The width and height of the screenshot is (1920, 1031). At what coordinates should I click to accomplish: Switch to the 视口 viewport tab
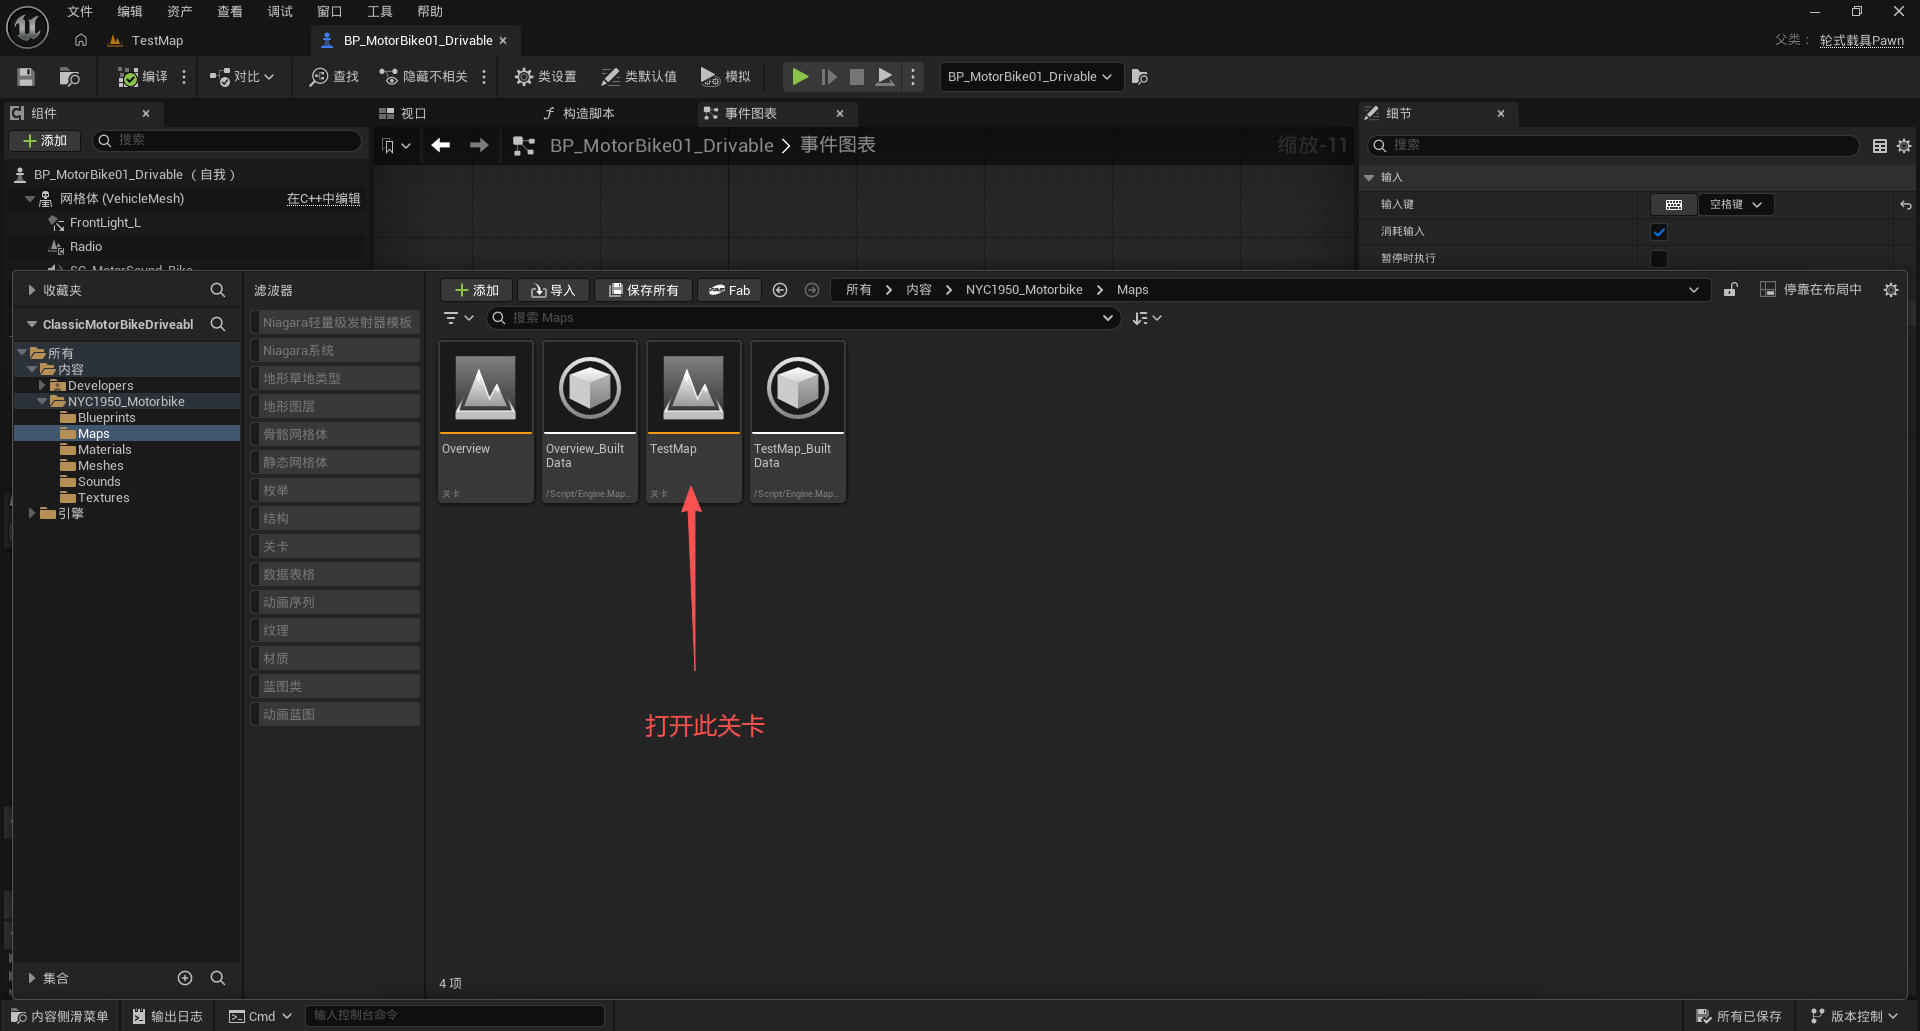pos(404,114)
